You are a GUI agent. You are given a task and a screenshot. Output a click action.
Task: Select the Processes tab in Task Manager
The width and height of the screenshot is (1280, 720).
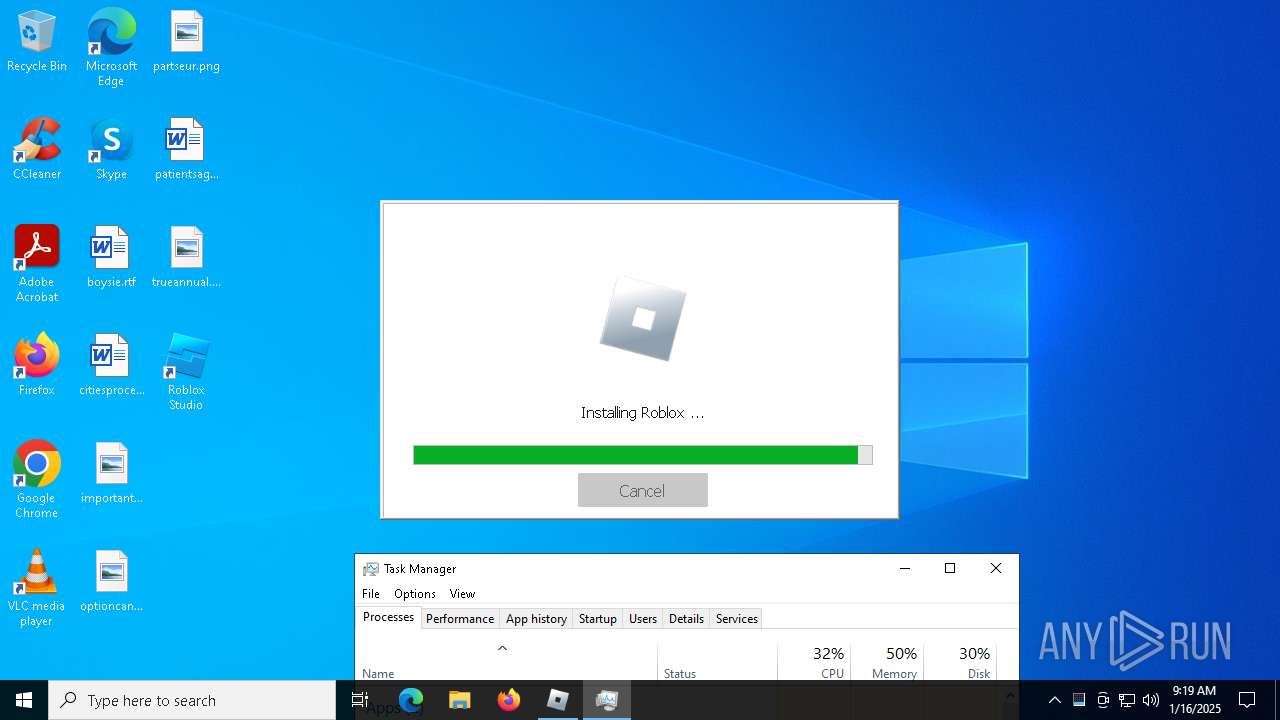[388, 617]
